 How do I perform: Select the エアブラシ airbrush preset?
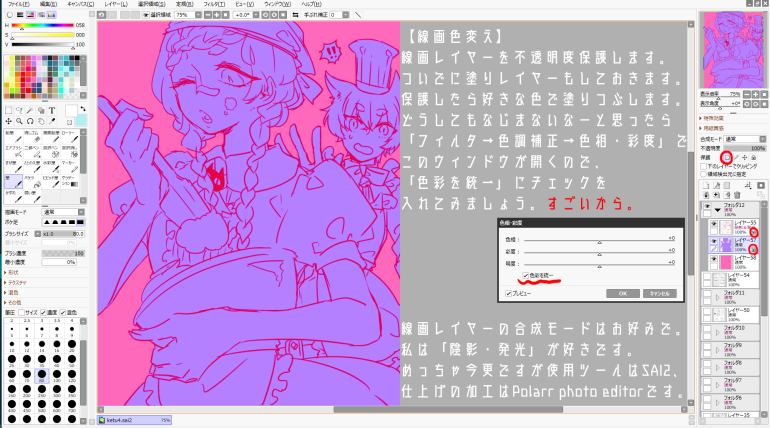[13, 152]
